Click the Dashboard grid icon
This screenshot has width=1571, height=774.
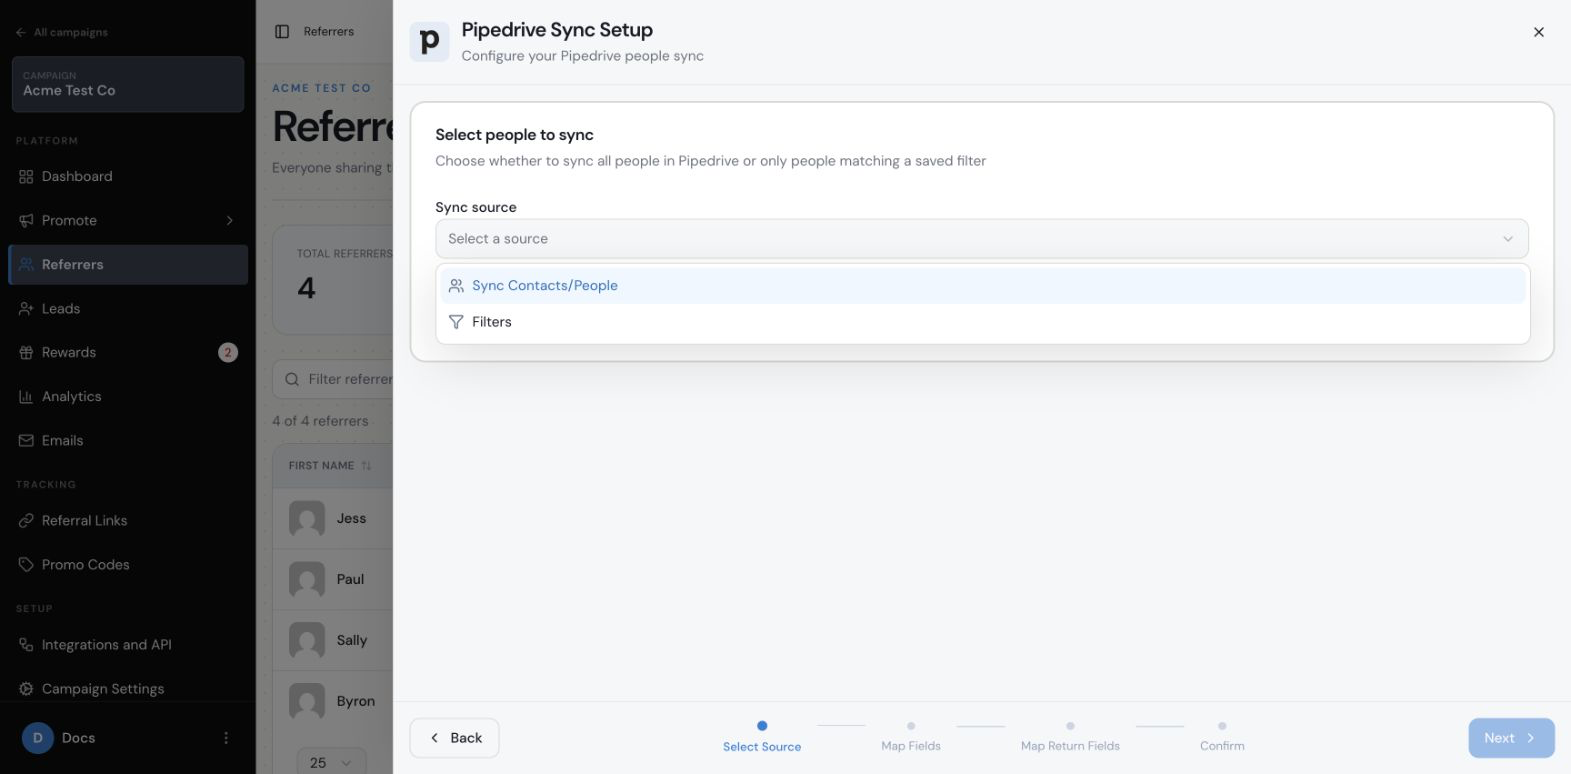click(x=26, y=177)
